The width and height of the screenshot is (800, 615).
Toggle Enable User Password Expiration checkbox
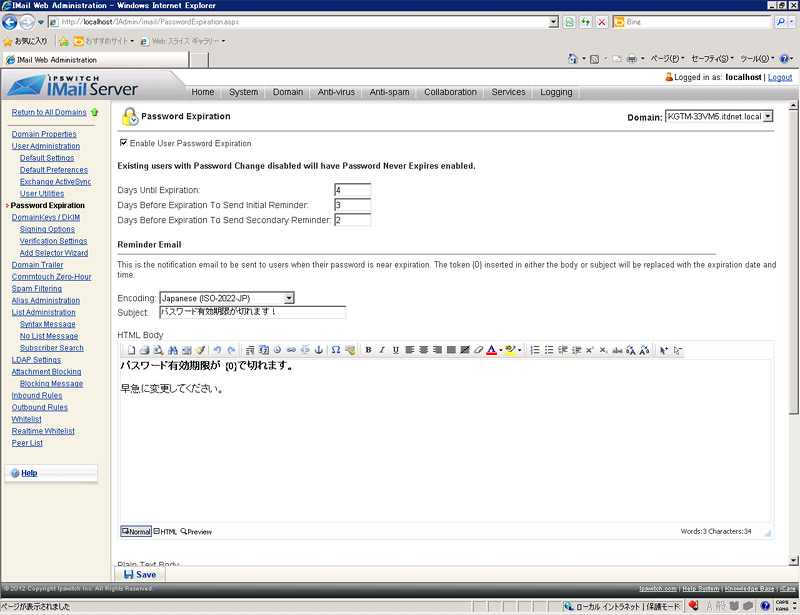(123, 143)
